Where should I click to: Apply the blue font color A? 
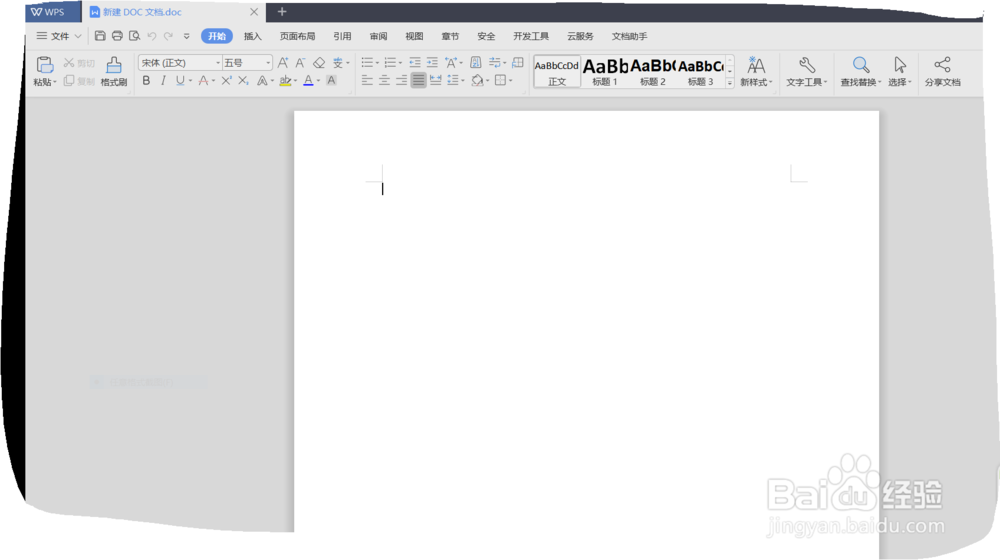coord(308,80)
